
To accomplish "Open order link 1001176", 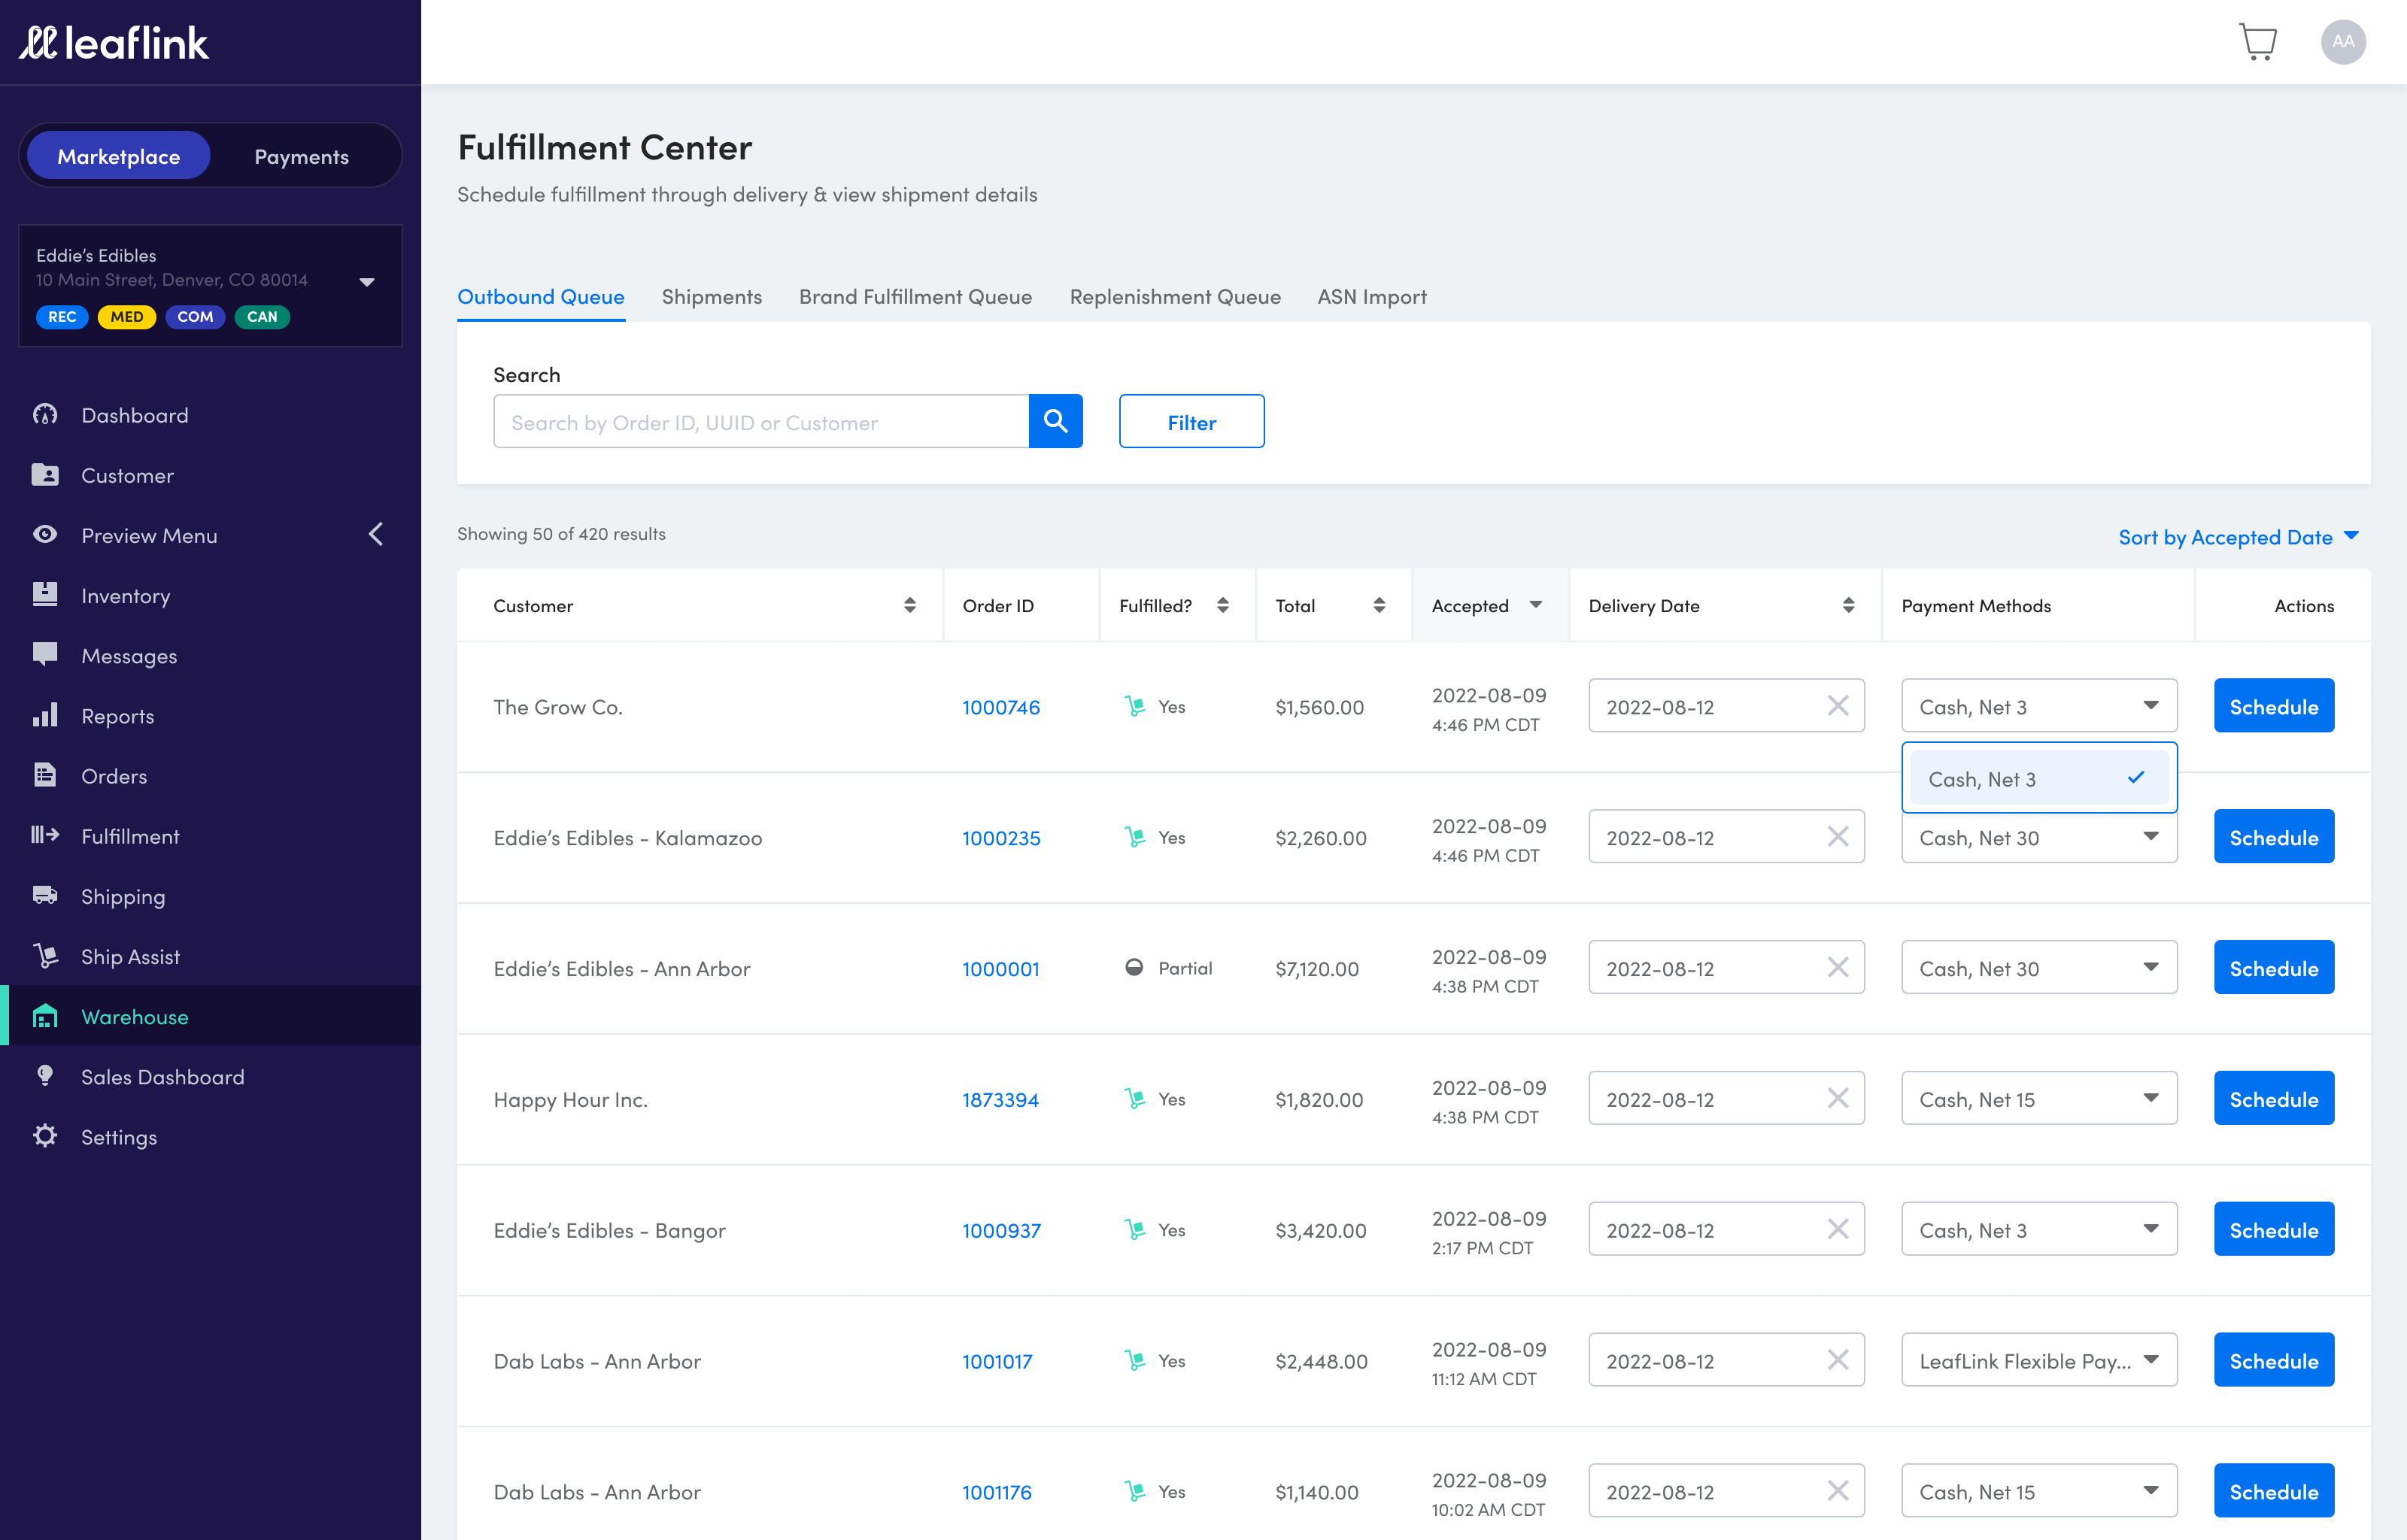I will click(x=996, y=1492).
